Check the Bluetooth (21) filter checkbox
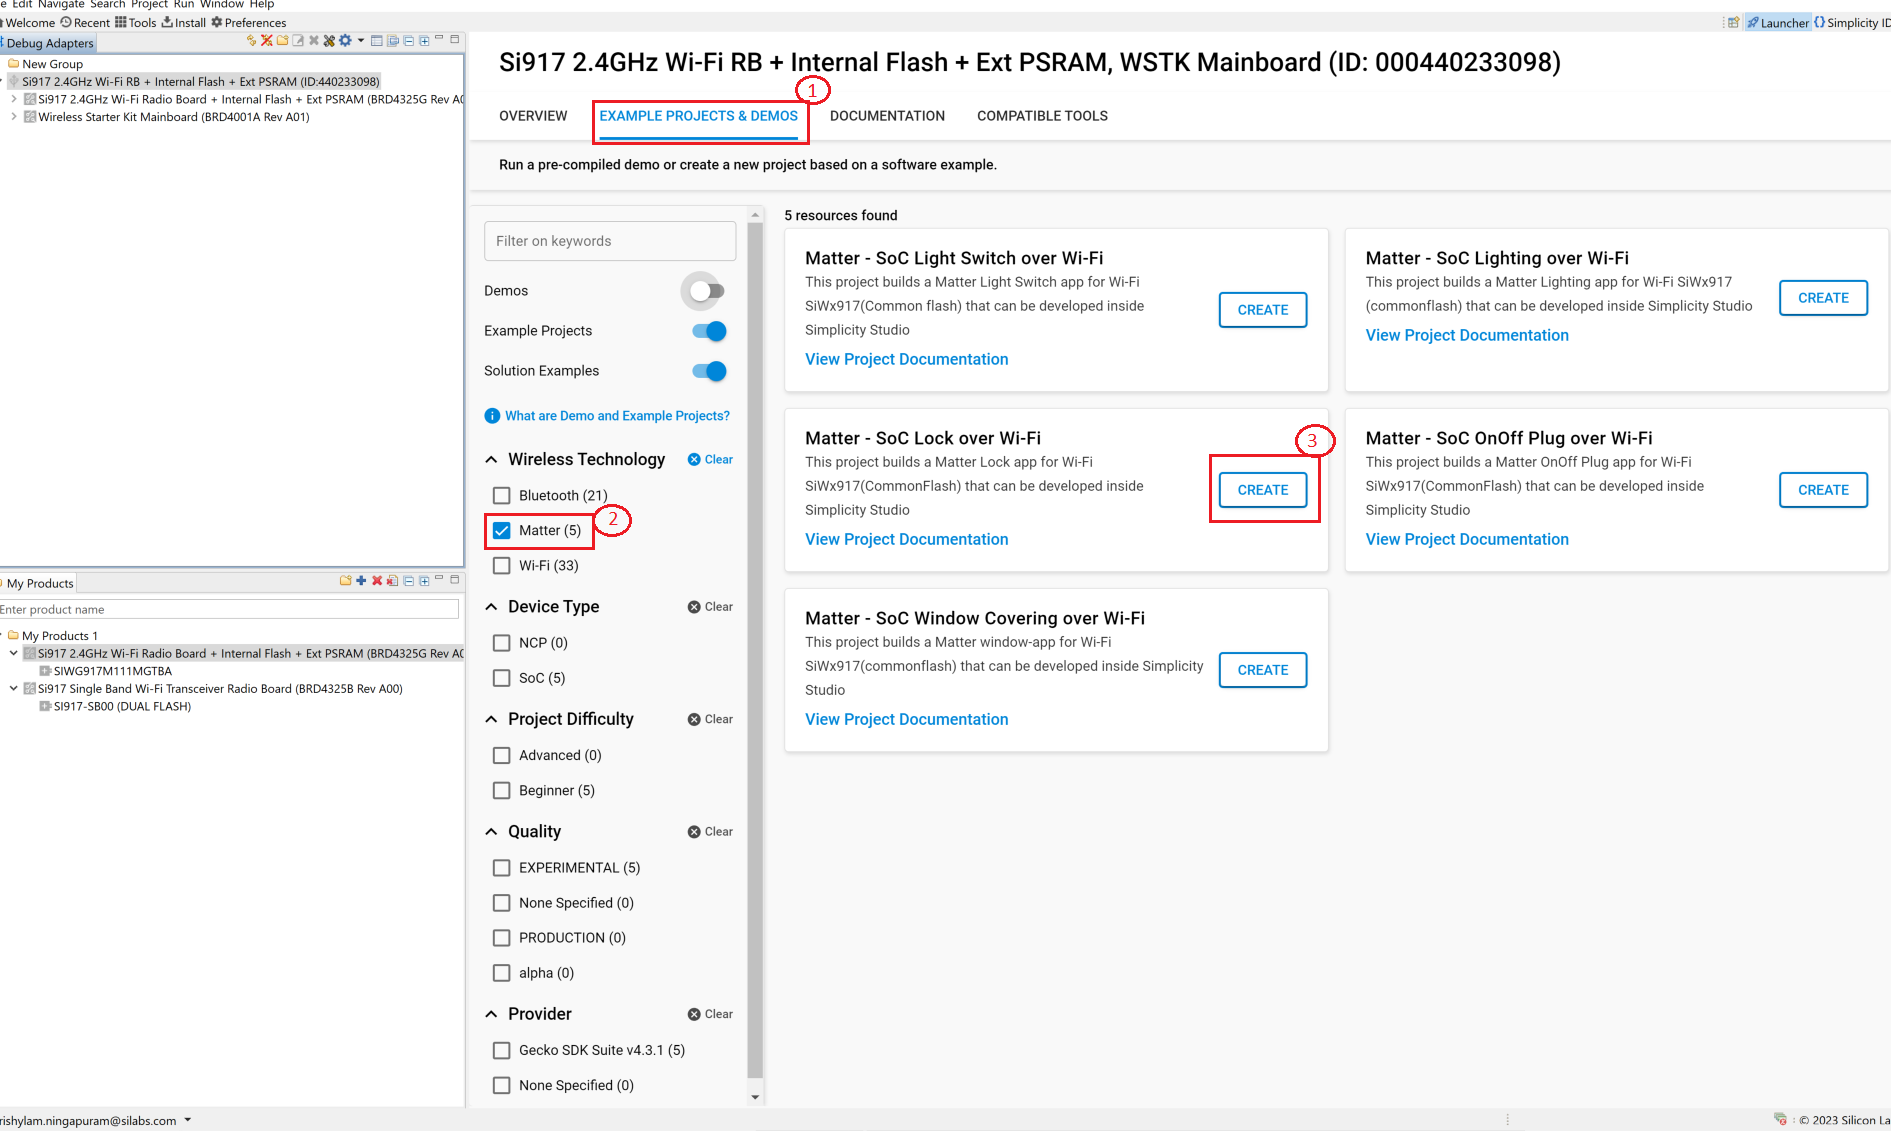This screenshot has width=1891, height=1131. [x=502, y=496]
